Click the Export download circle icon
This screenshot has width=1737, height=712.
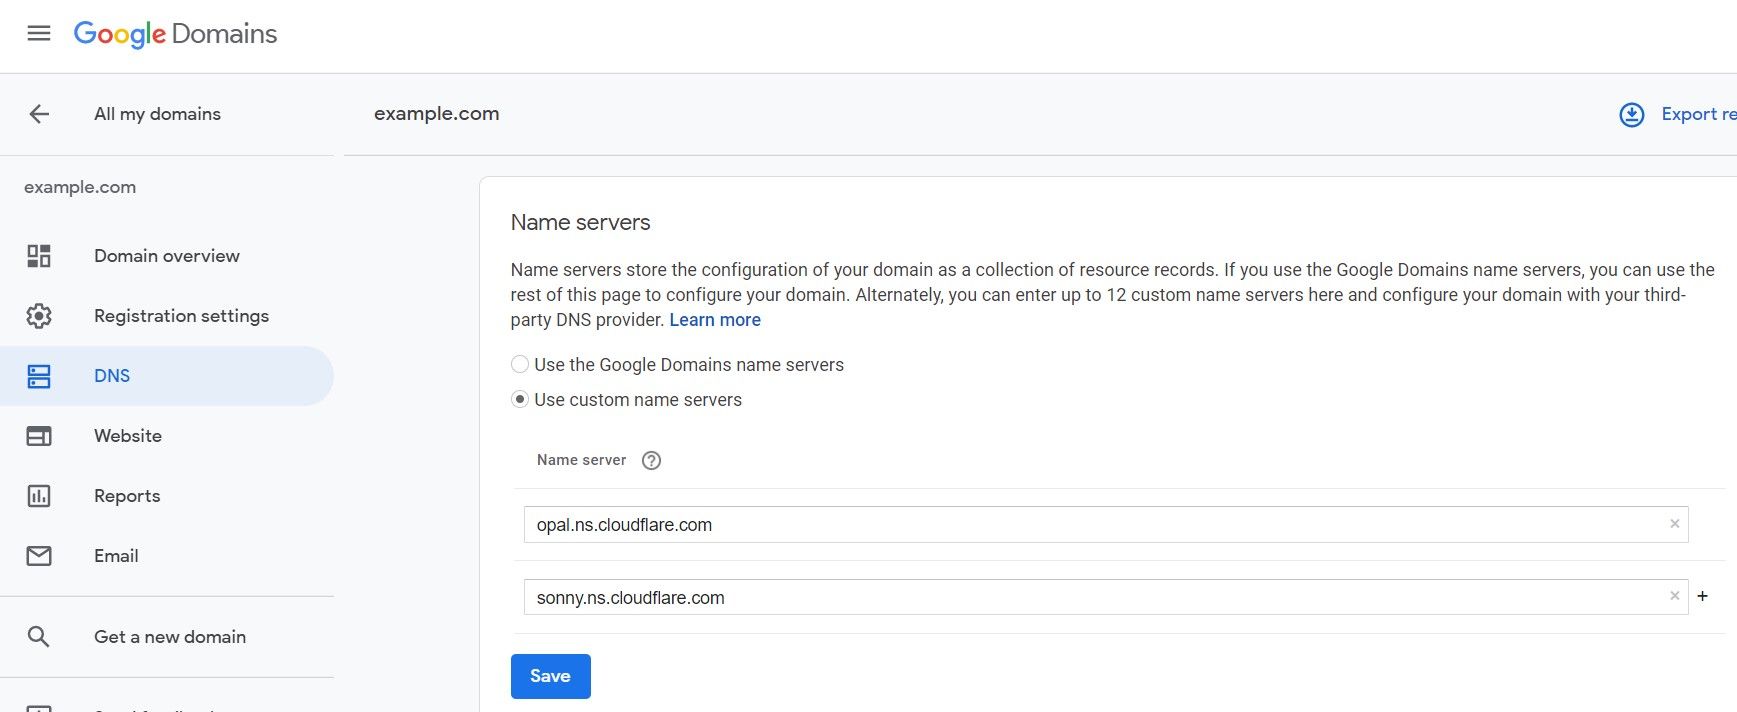(x=1632, y=115)
